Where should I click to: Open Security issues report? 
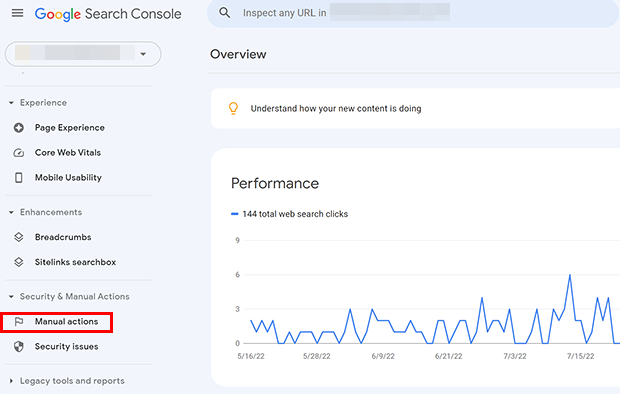click(x=66, y=347)
